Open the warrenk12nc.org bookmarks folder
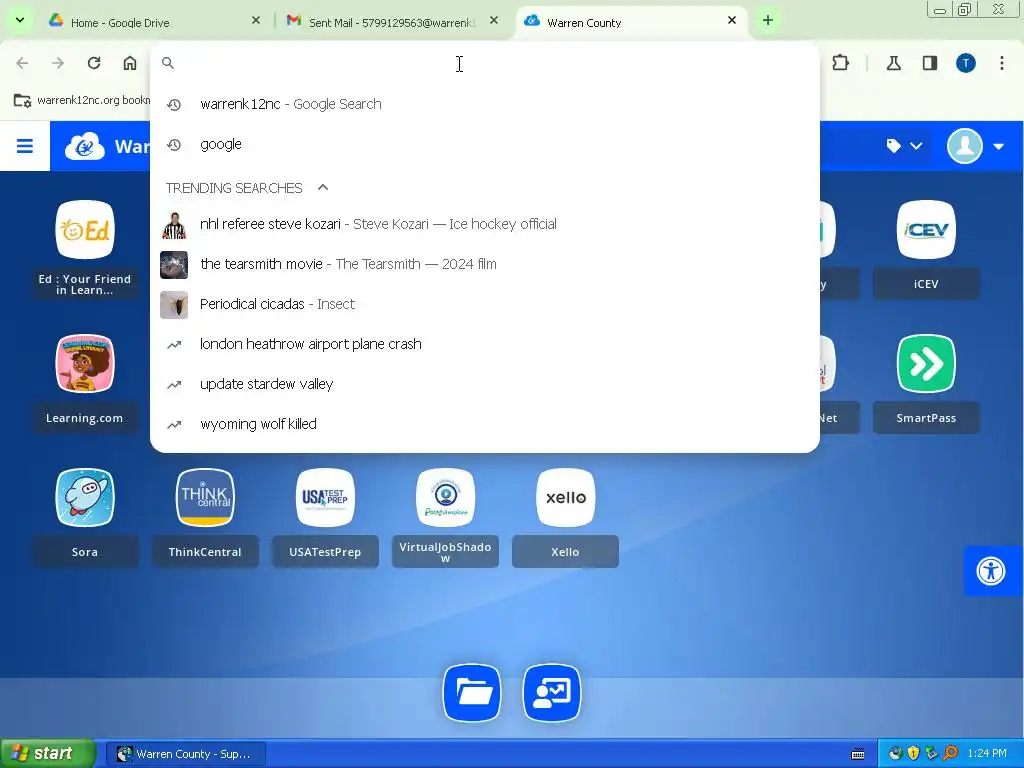This screenshot has width=1024, height=768. pos(82,100)
